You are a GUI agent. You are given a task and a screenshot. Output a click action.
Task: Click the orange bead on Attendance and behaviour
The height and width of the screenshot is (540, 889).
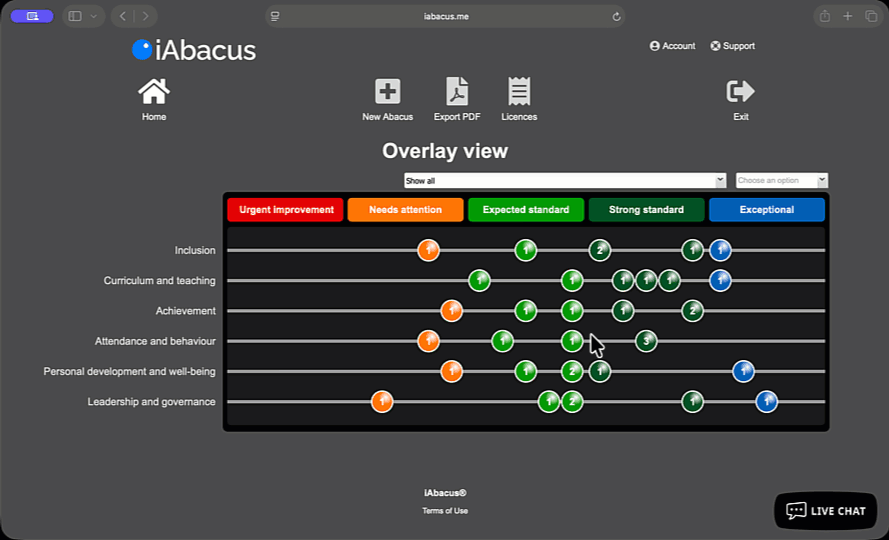click(429, 341)
